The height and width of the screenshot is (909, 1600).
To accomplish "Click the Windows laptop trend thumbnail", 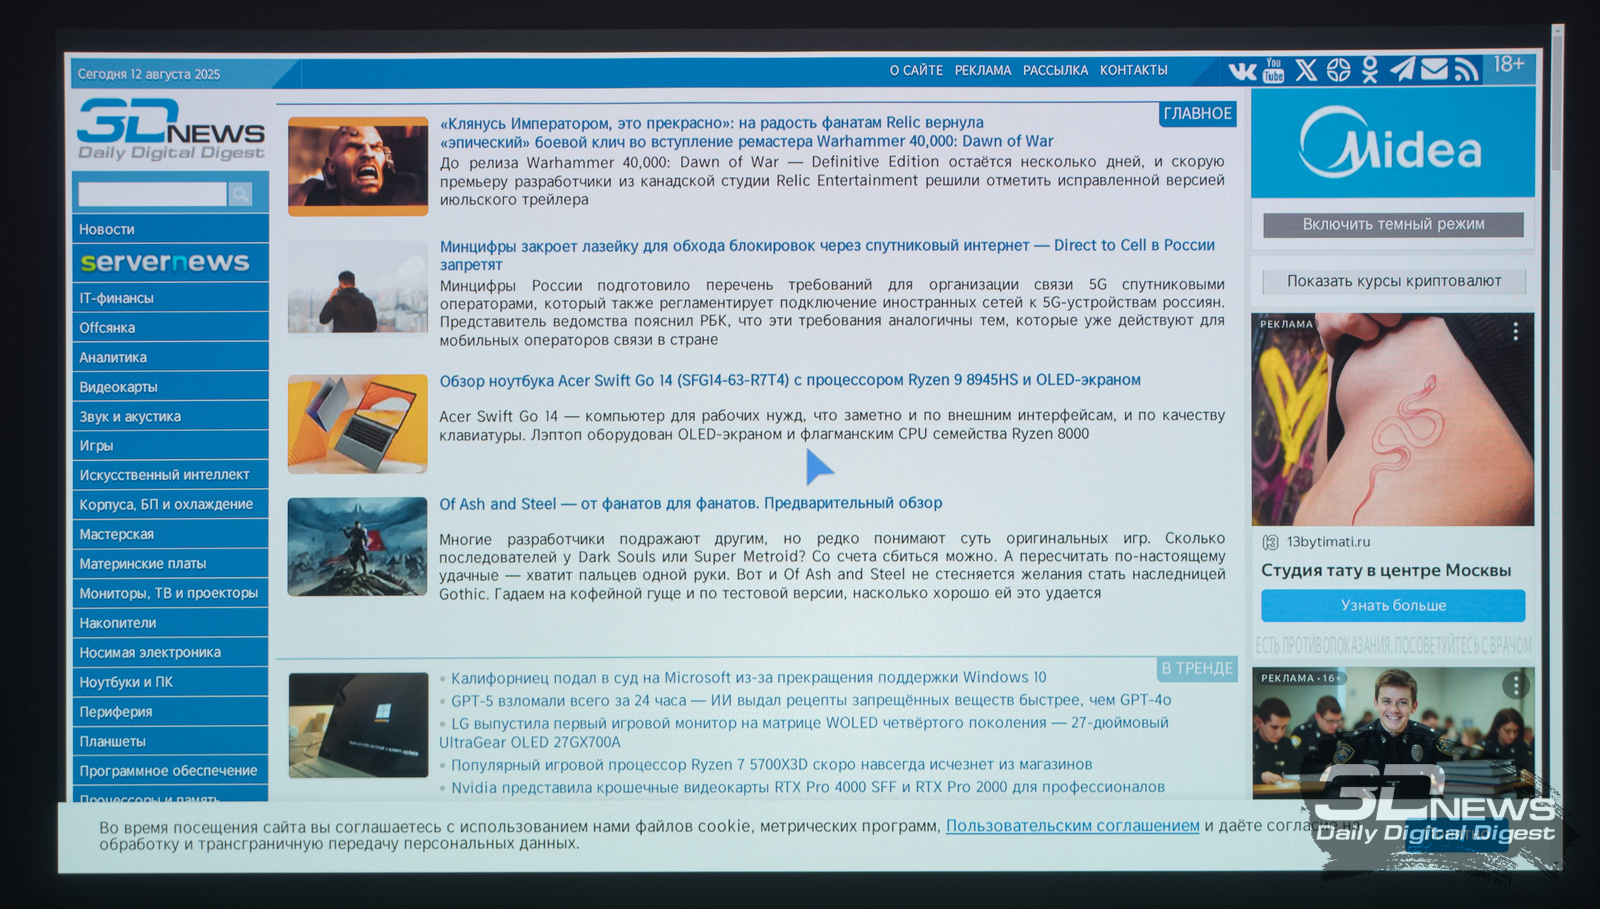I will pos(358,725).
